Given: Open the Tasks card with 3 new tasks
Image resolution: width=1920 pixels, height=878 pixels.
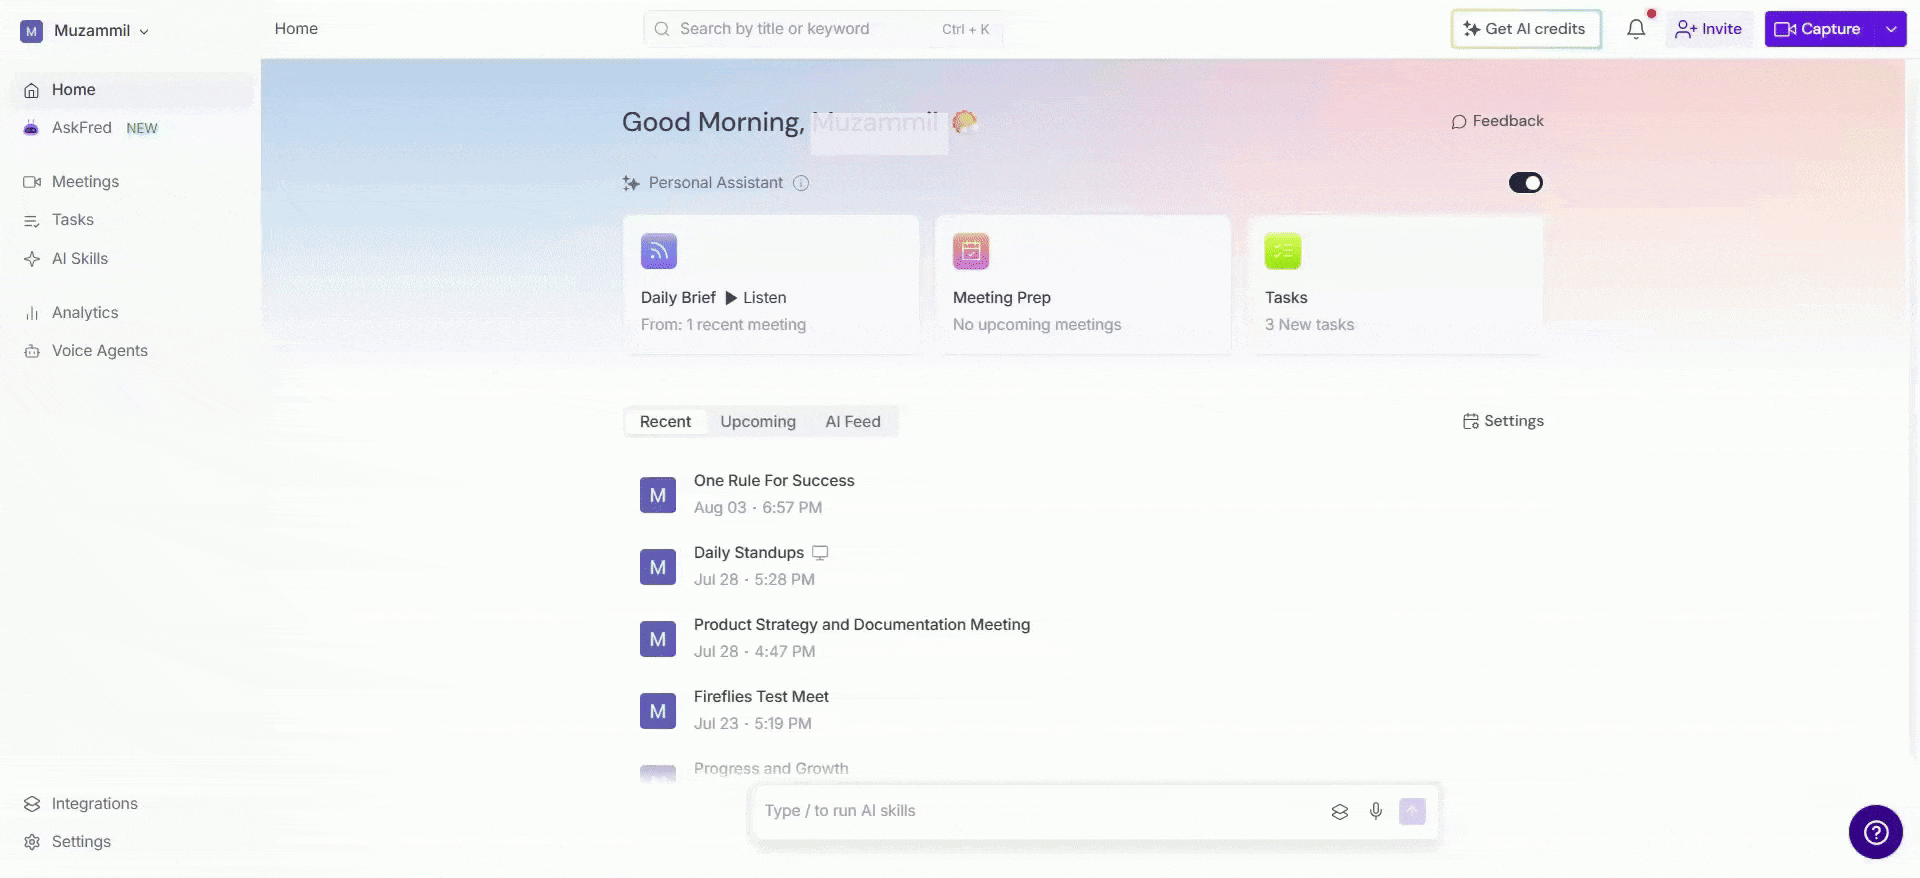Looking at the screenshot, I should click(x=1395, y=284).
